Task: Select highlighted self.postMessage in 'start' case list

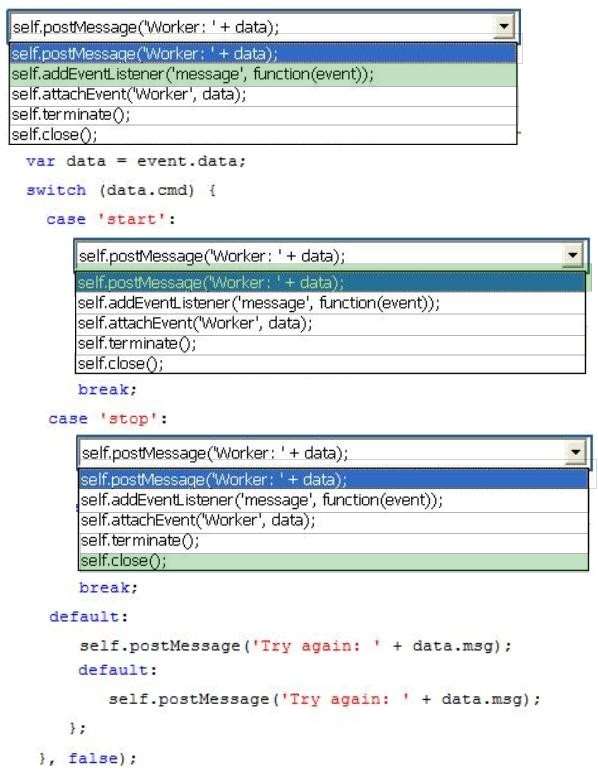Action: (330, 282)
